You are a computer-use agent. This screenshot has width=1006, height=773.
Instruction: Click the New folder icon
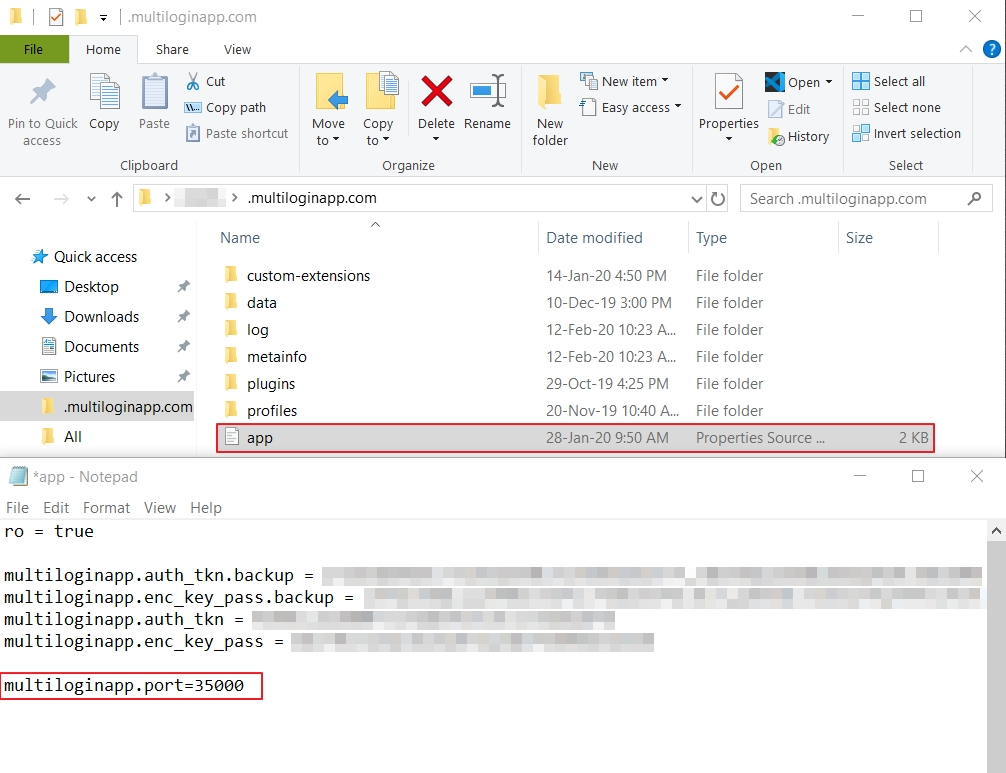tap(549, 92)
